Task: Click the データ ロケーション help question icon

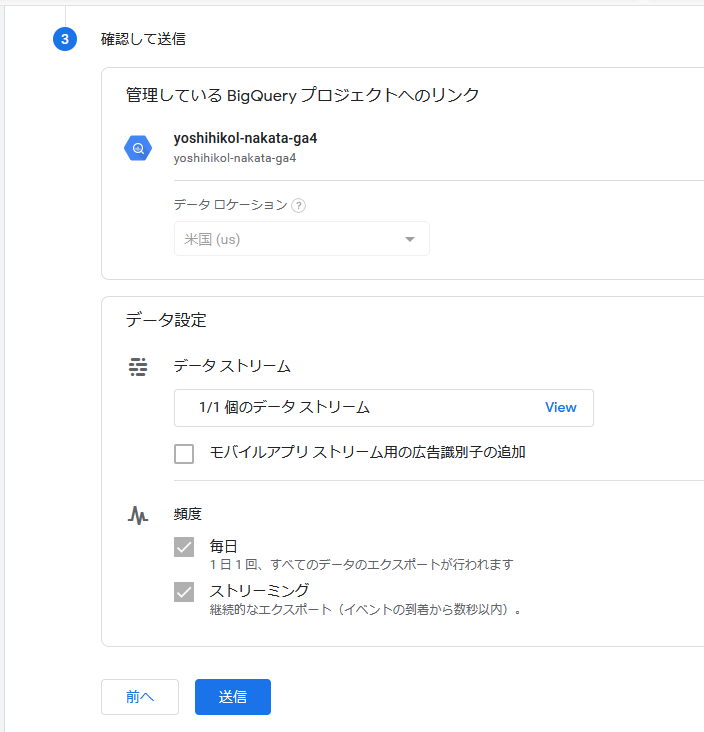Action: tap(298, 205)
